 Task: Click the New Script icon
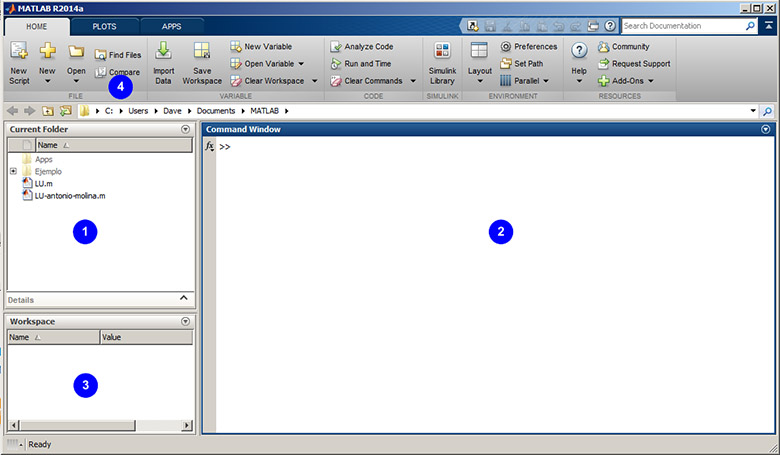(x=19, y=50)
